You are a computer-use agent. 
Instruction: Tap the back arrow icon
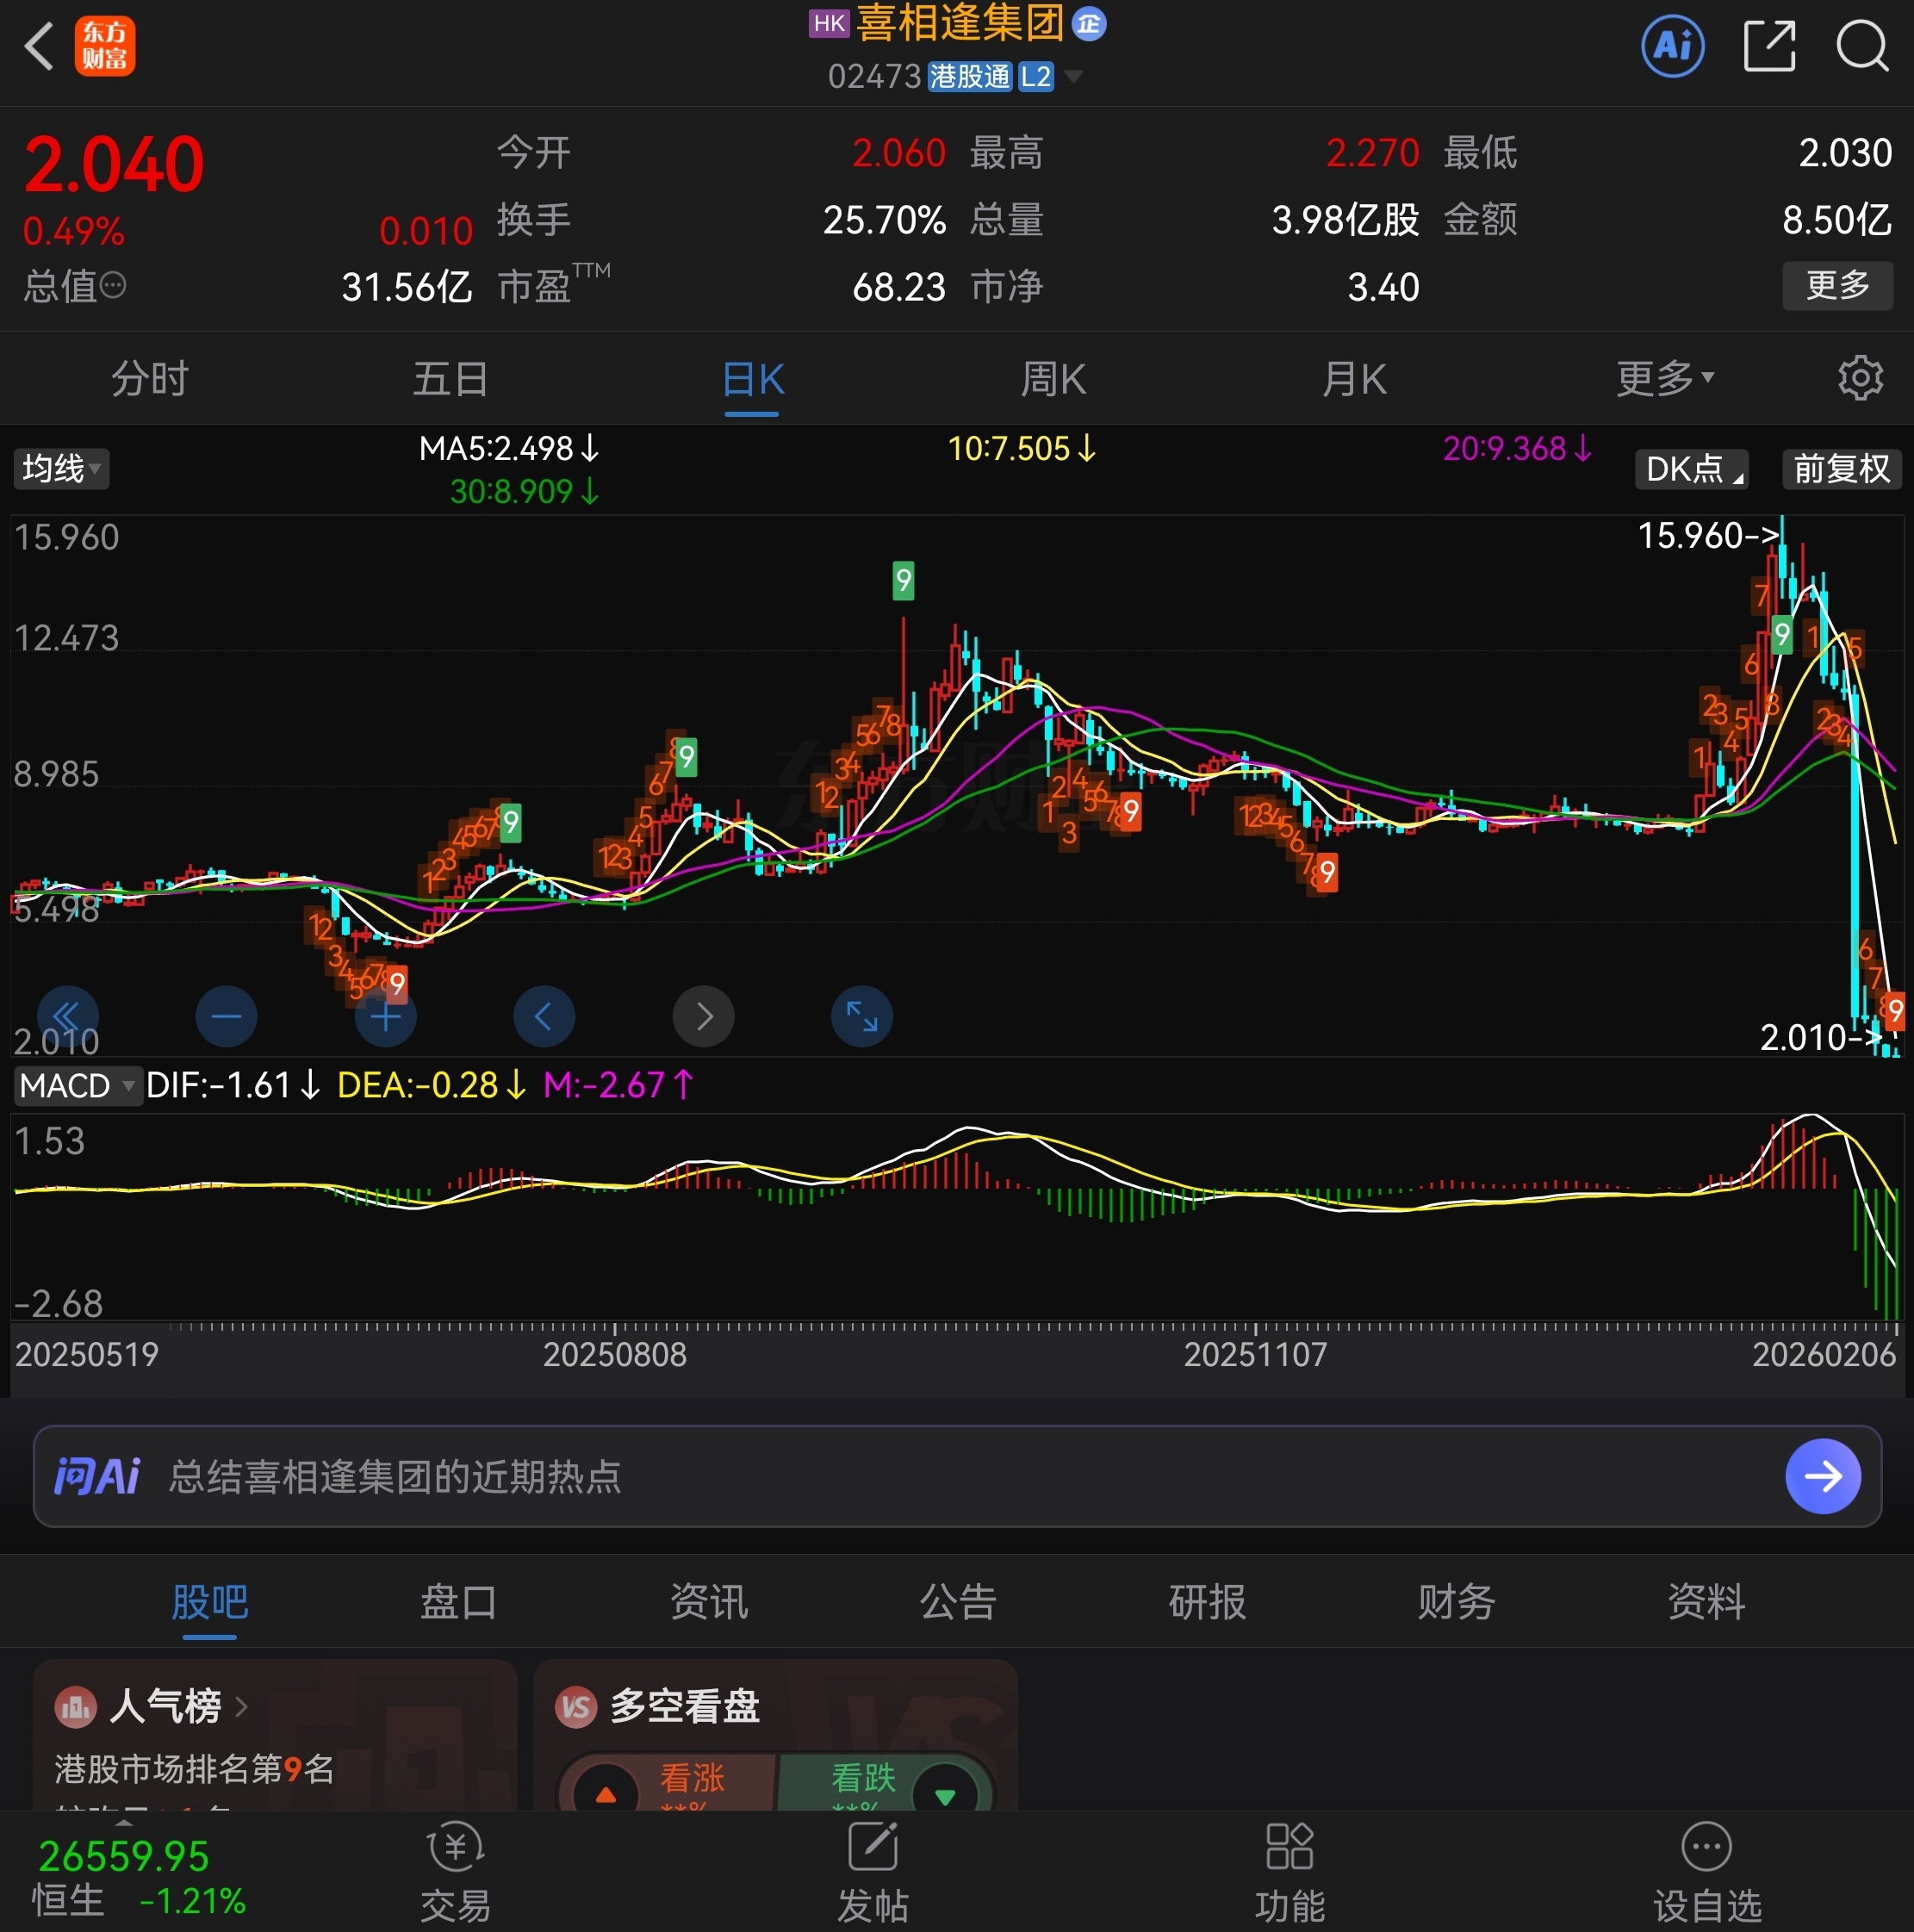[40, 46]
